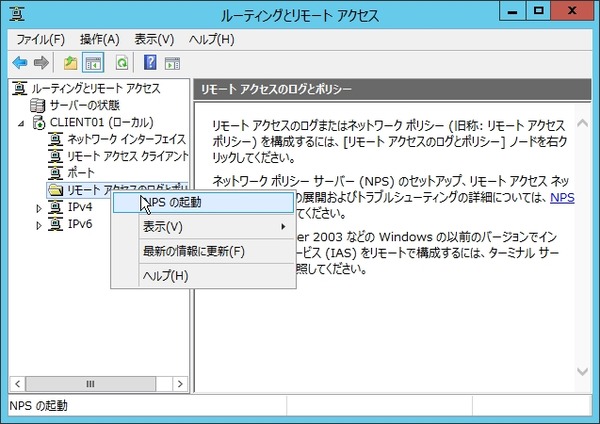The image size is (600, 424).
Task: Click the IPv4 node icon
Action: [55, 207]
